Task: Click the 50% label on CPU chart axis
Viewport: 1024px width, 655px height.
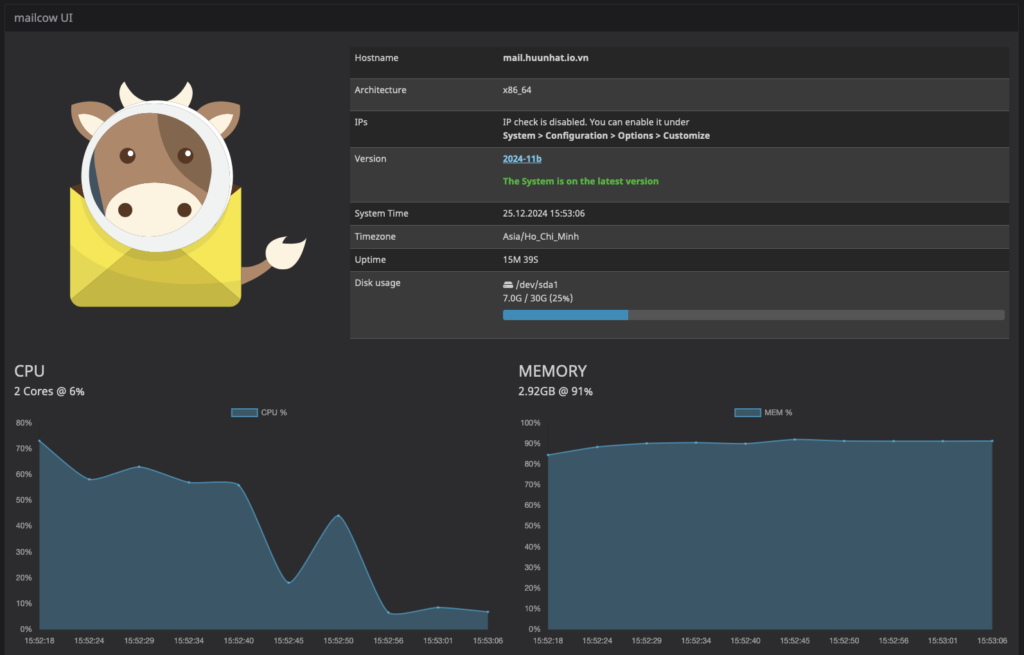Action: (x=24, y=500)
